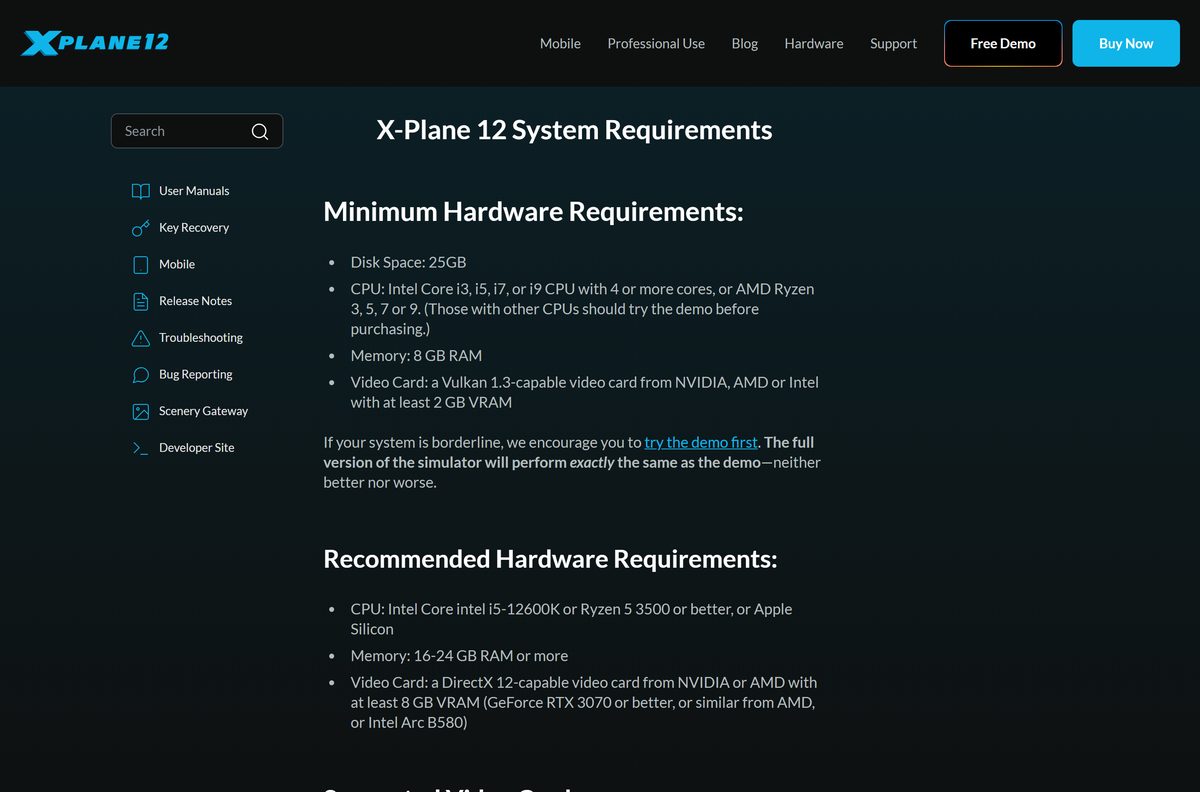Open the Key Recovery sidebar link
This screenshot has width=1200, height=792.
(194, 228)
